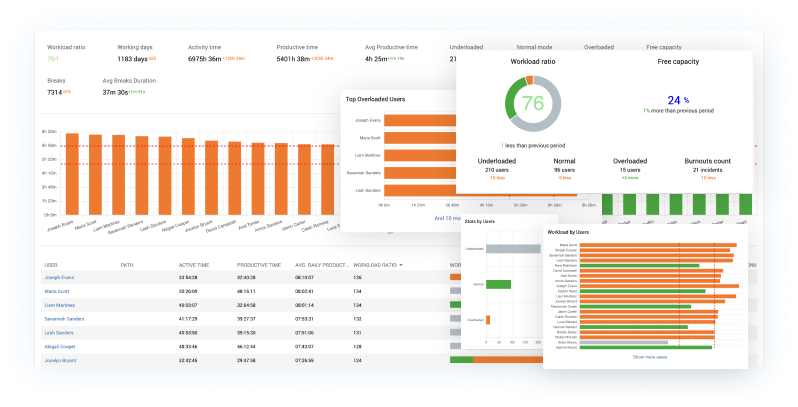Click the Path column header

127,265
